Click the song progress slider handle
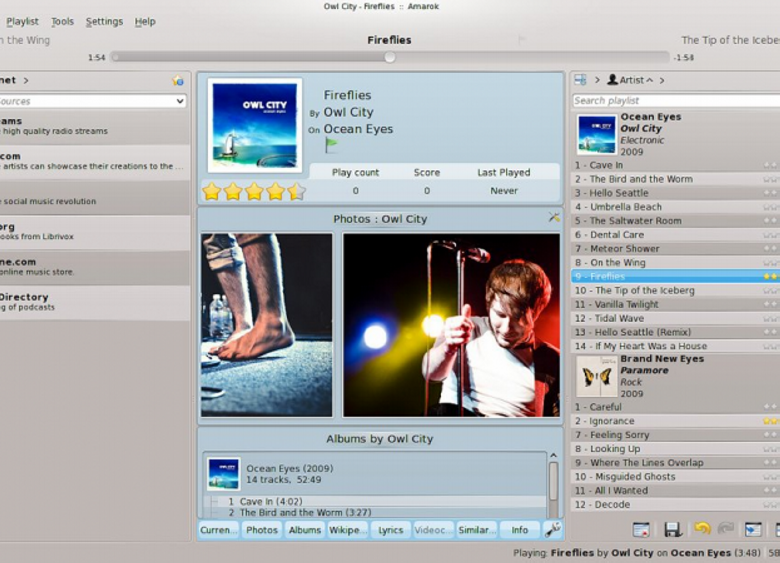Screen dimensions: 780x563 click(x=390, y=57)
